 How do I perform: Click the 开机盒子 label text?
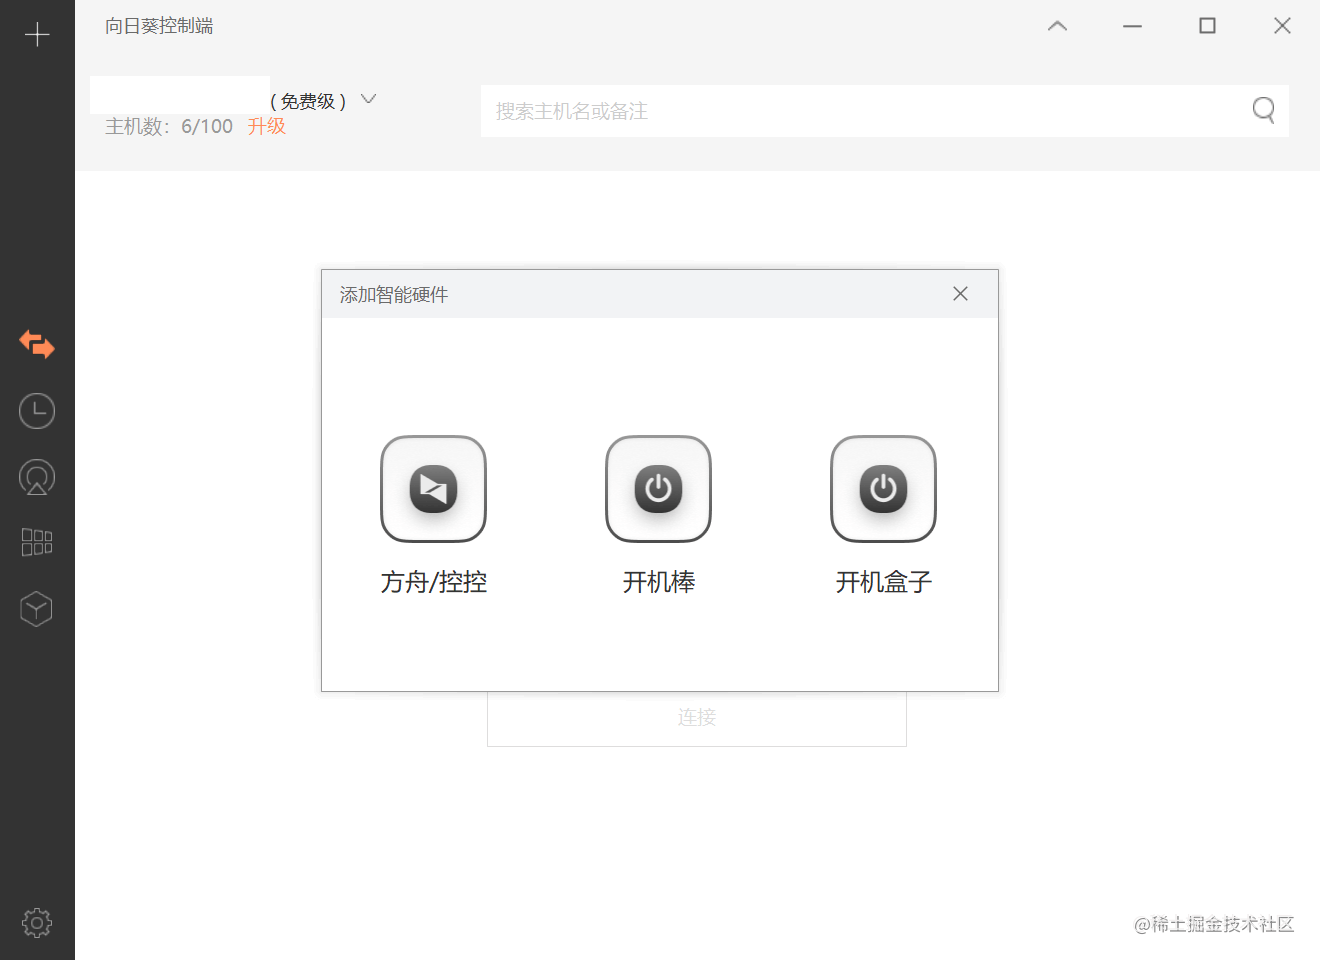point(883,582)
